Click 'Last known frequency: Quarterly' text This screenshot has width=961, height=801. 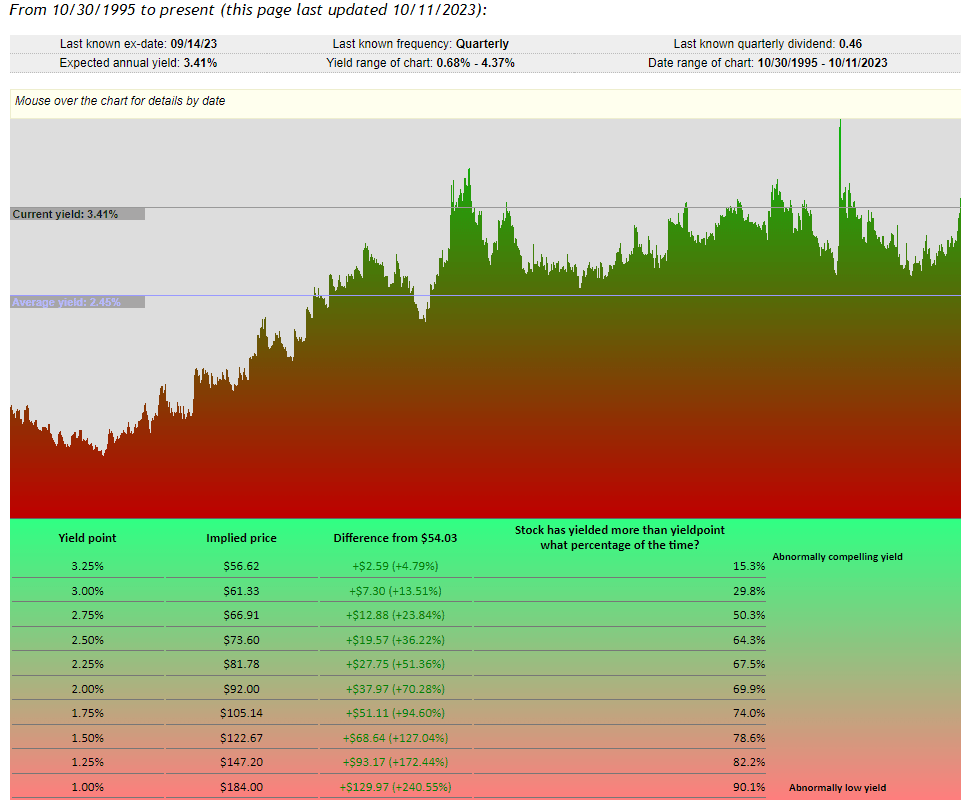[x=420, y=44]
